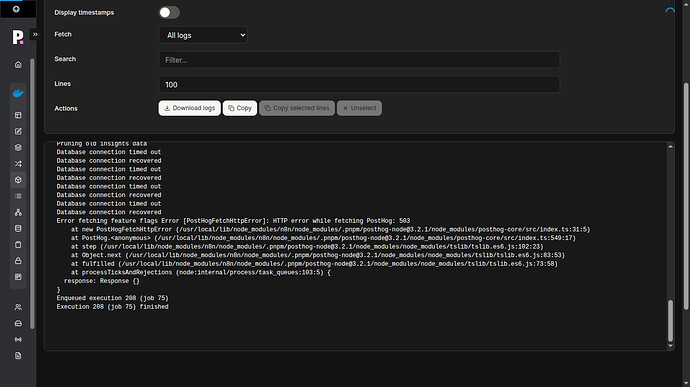
Task: Open the Swarm board icon below padlock
Action: (x=18, y=277)
